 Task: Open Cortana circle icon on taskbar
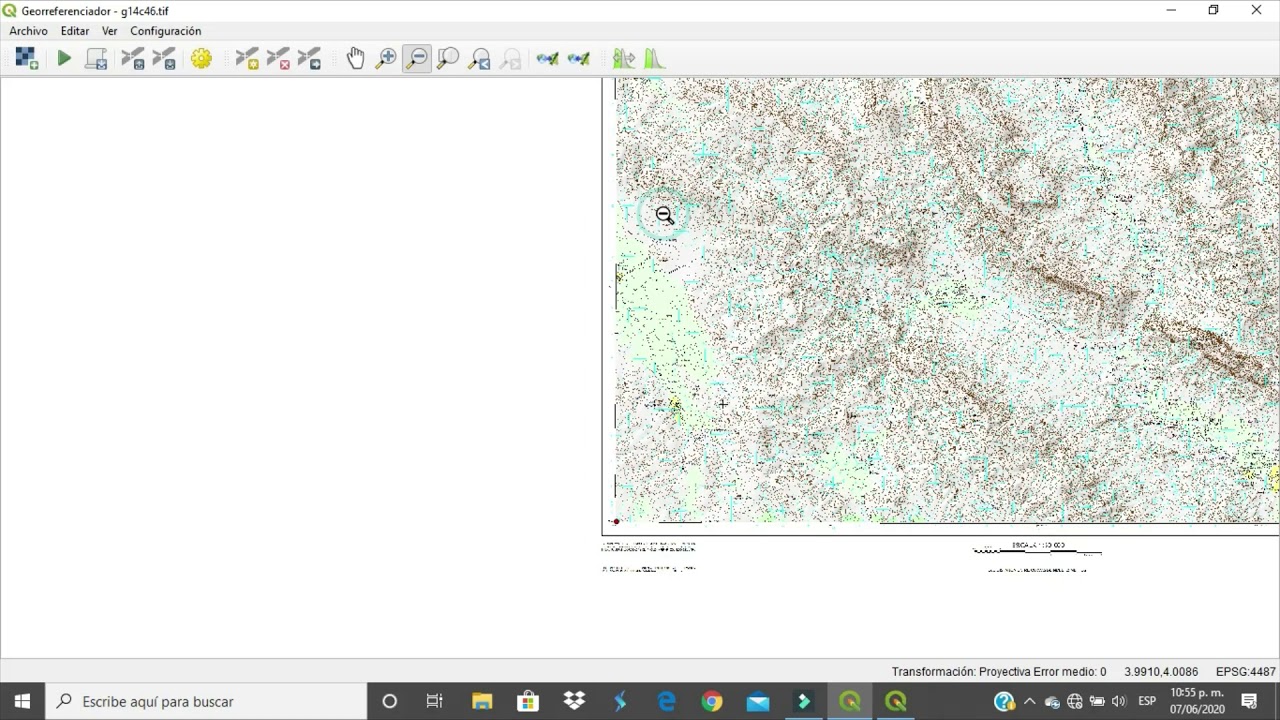tap(390, 701)
